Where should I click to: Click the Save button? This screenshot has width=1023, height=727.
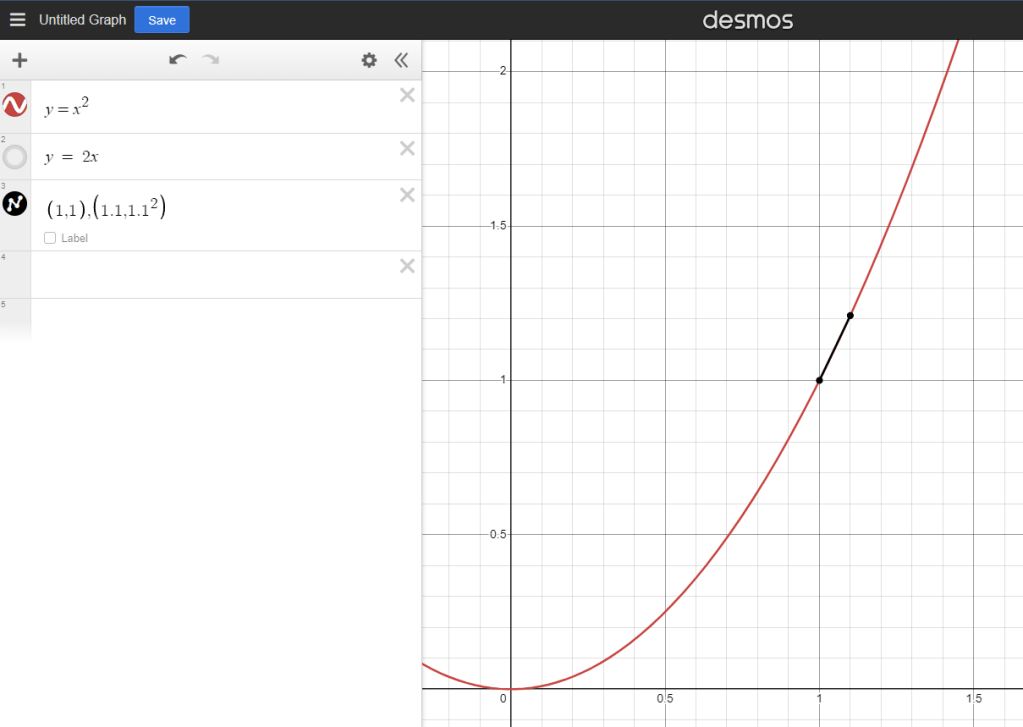tap(161, 20)
